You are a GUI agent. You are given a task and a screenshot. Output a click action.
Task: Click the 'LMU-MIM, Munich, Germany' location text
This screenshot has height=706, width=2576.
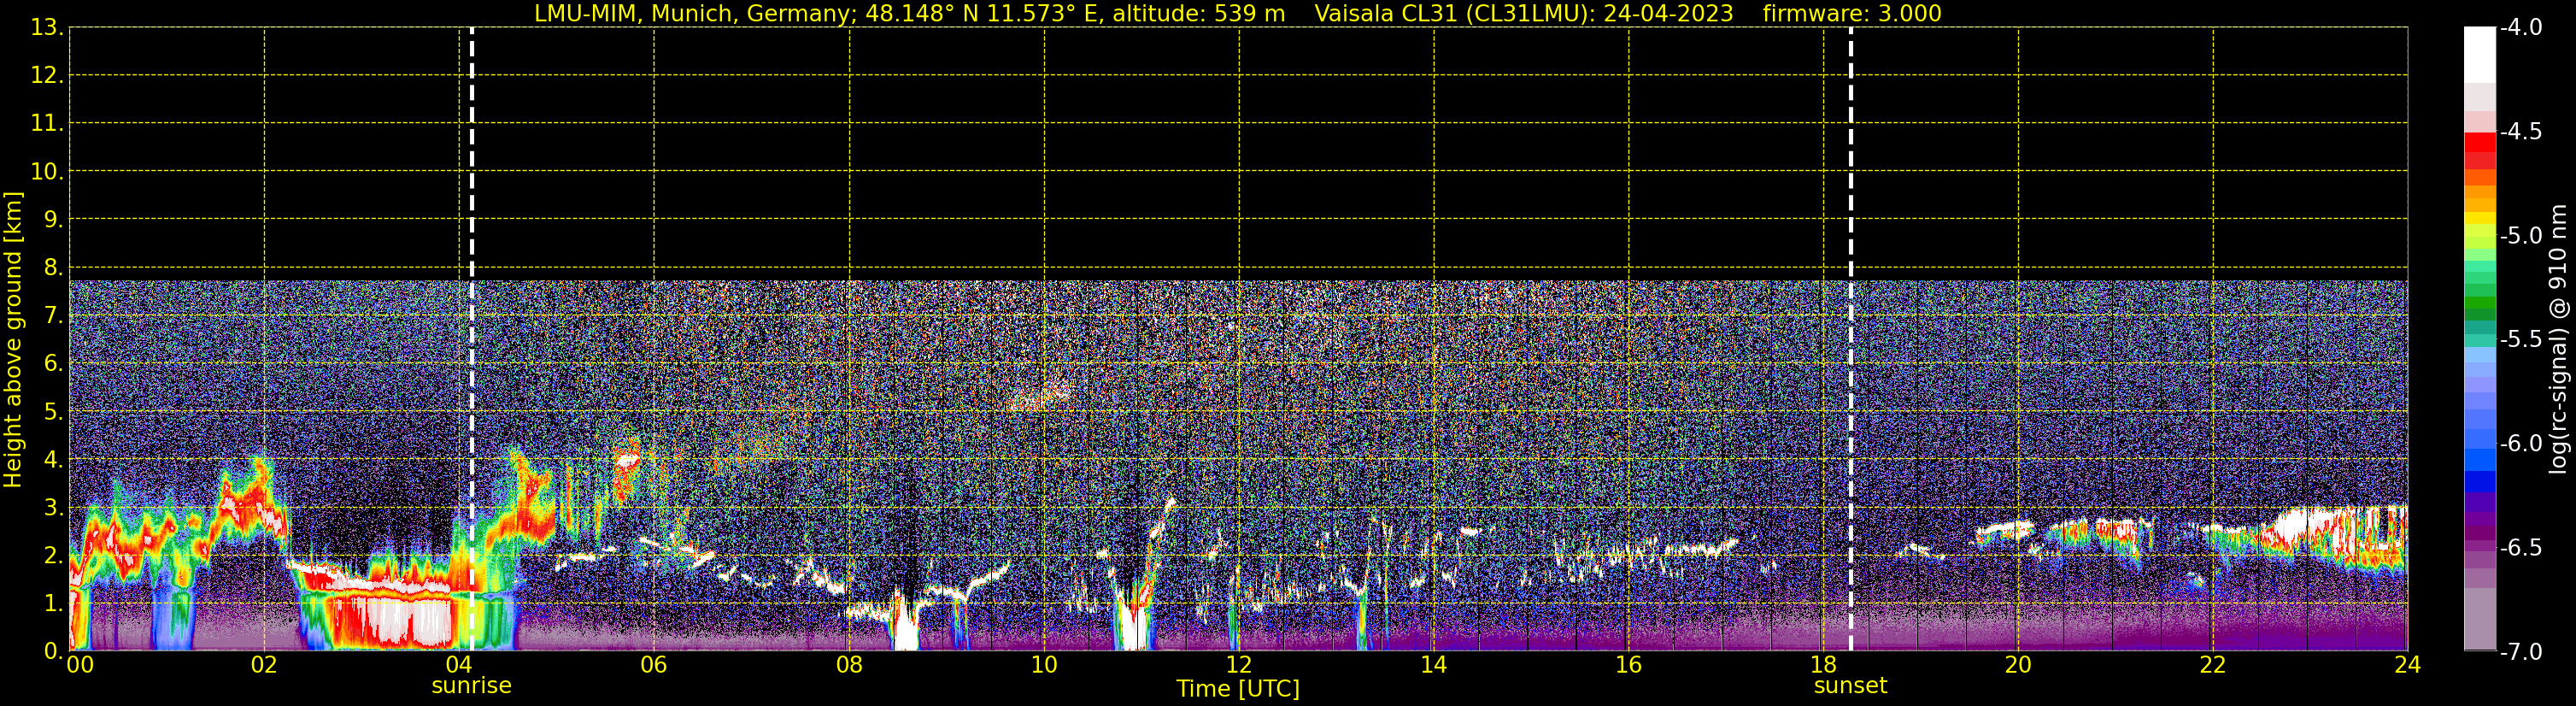click(691, 14)
